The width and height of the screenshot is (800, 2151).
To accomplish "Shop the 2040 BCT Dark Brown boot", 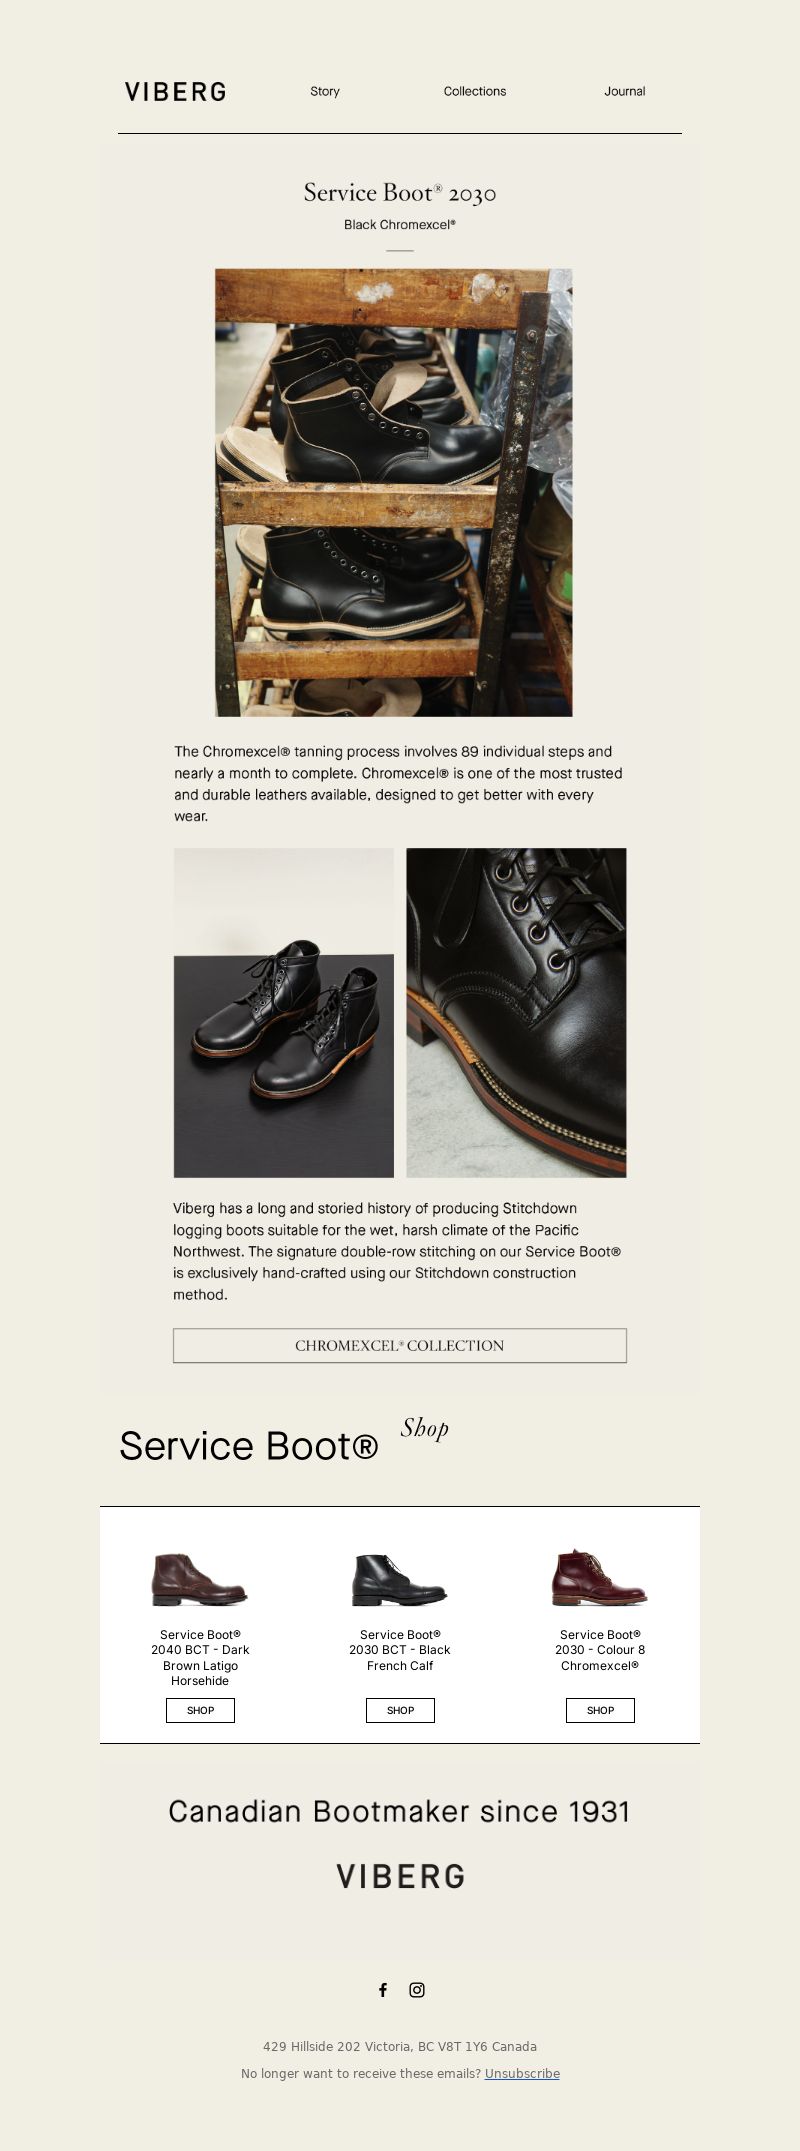I will tap(200, 1710).
